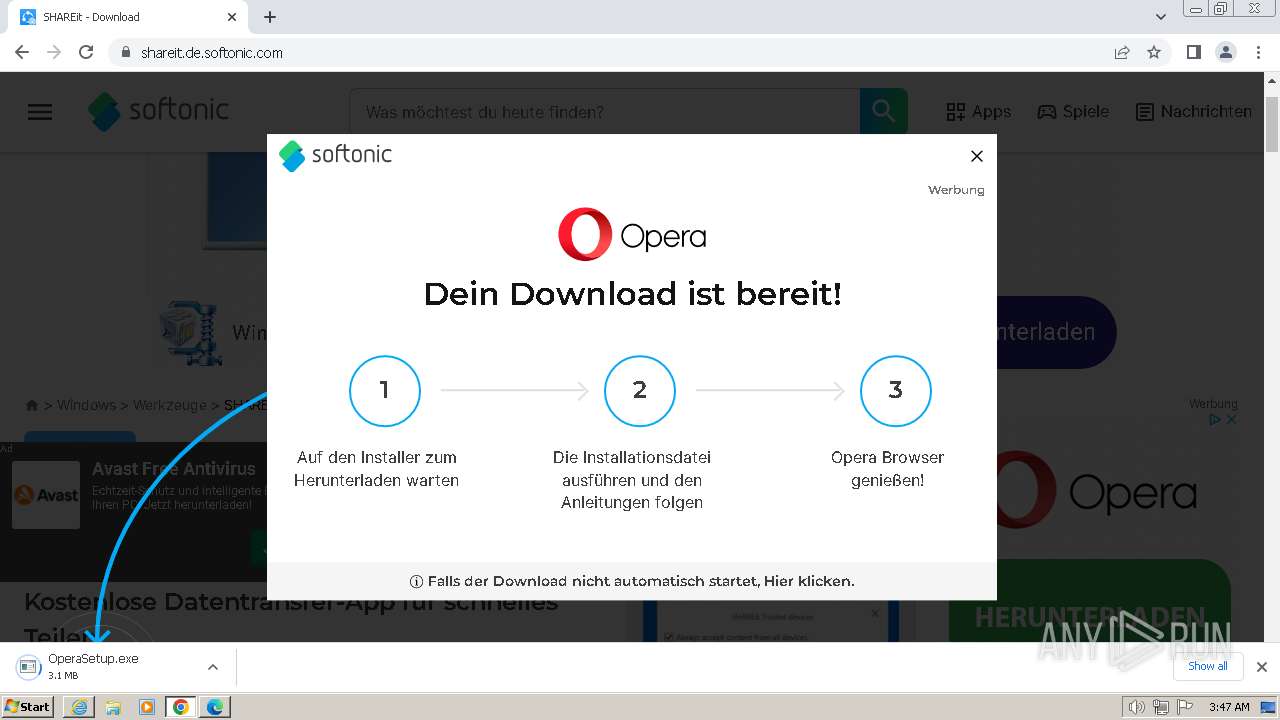Click the Werkzeuge breadcrumb link
Viewport: 1280px width, 720px height.
[x=169, y=405]
